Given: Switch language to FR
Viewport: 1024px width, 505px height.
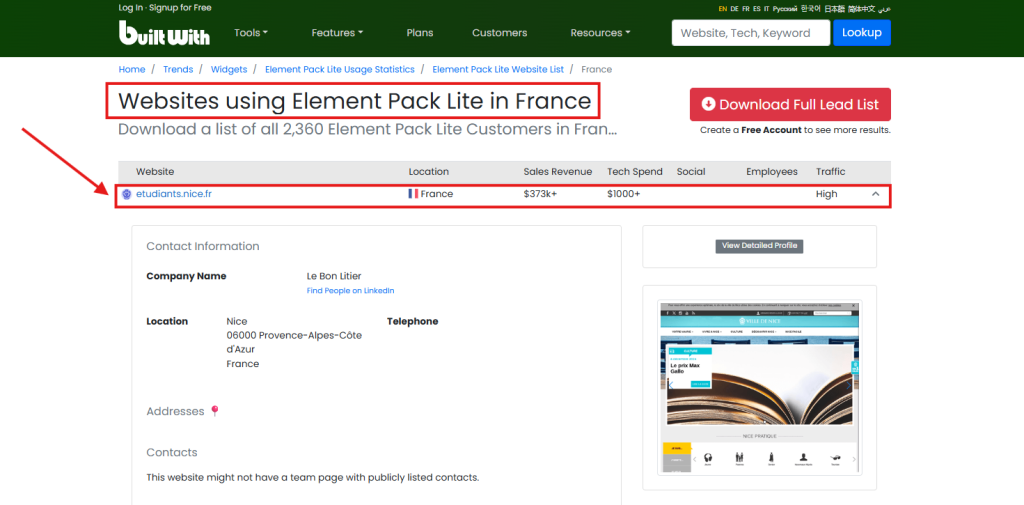Looking at the screenshot, I should (746, 9).
